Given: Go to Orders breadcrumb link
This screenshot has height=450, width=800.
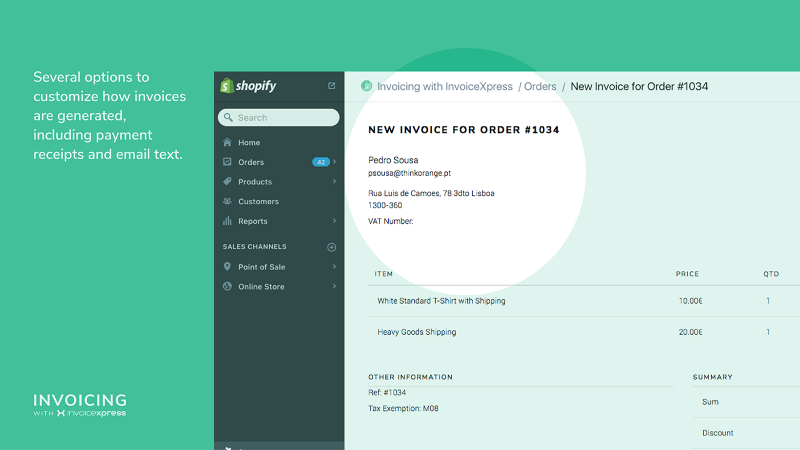Looking at the screenshot, I should pyautogui.click(x=540, y=86).
